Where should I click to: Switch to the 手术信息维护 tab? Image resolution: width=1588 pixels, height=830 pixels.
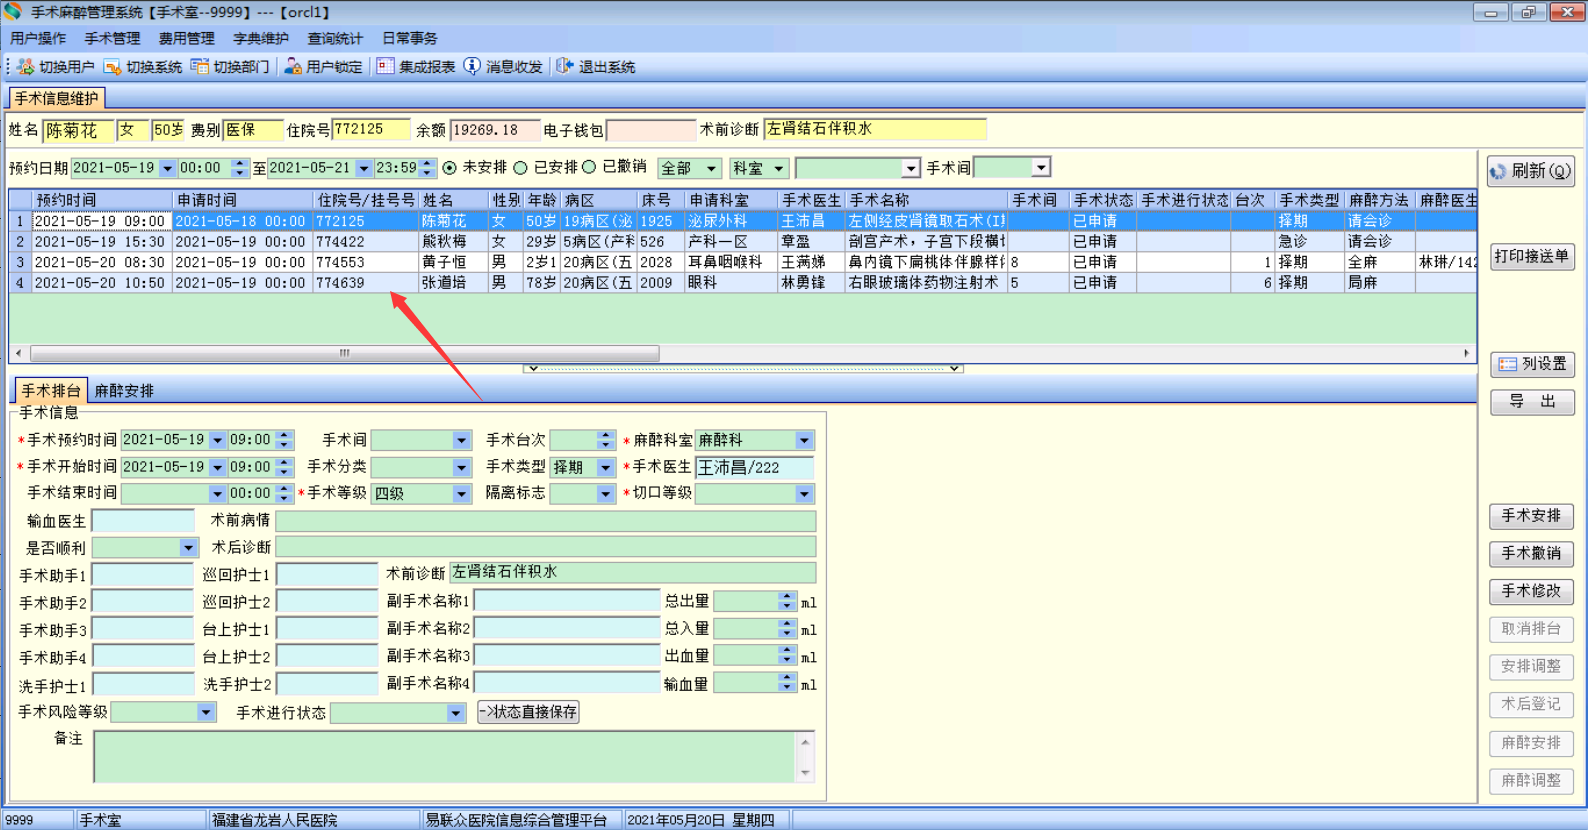[56, 98]
